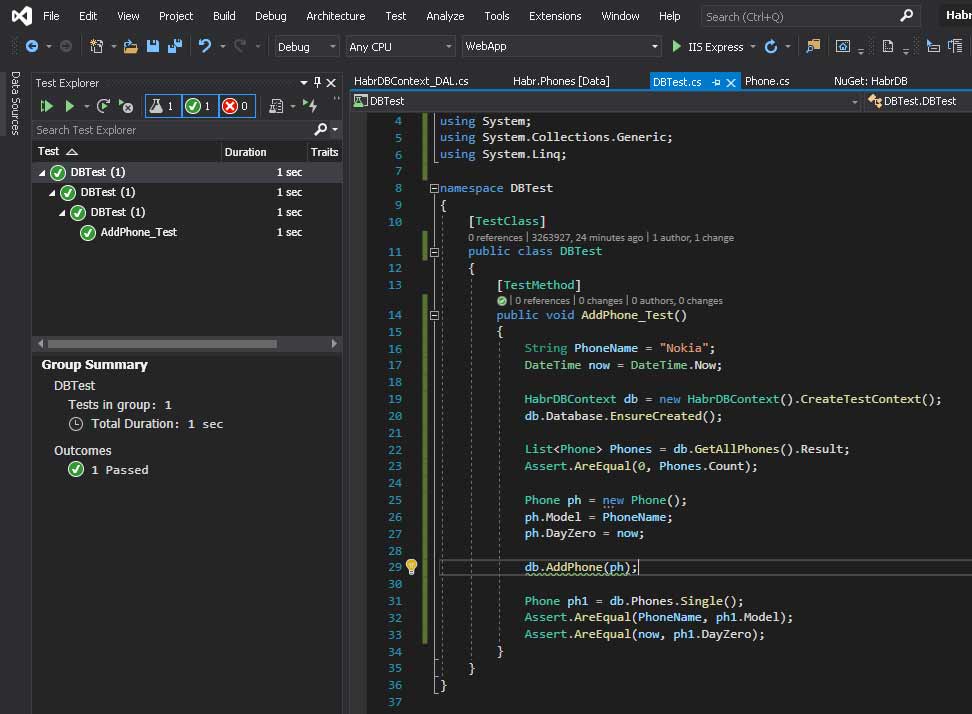Image resolution: width=972 pixels, height=714 pixels.
Task: Open the Any CPU platform dropdown
Action: point(400,47)
